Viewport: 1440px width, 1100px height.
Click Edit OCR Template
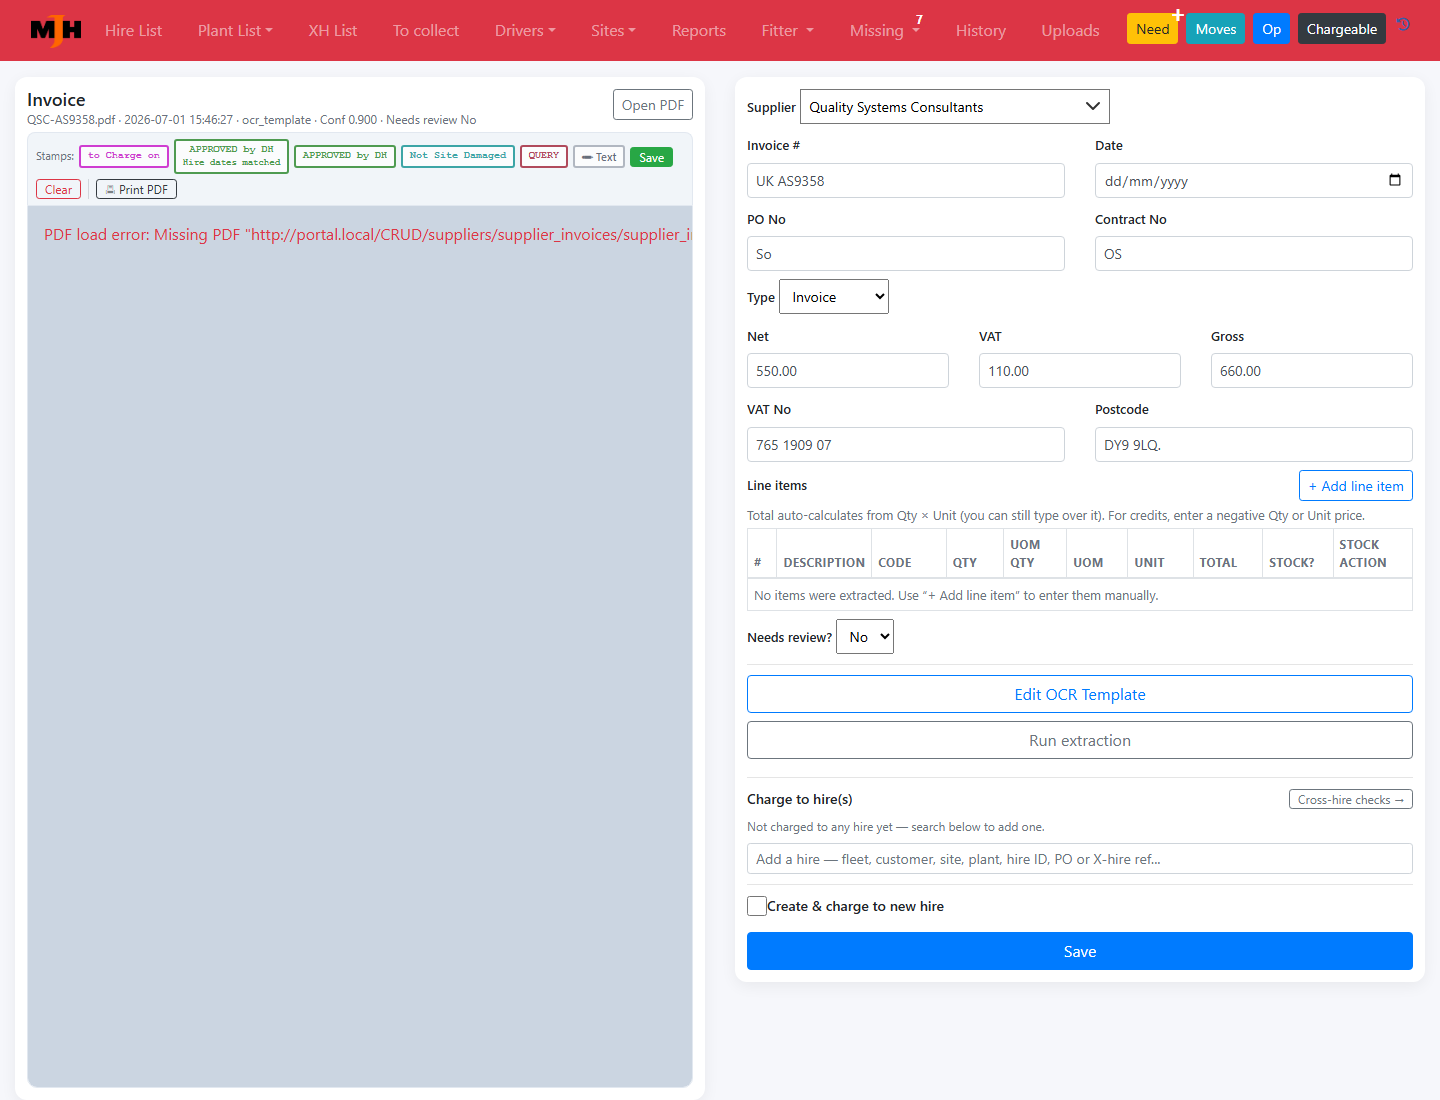tap(1080, 694)
